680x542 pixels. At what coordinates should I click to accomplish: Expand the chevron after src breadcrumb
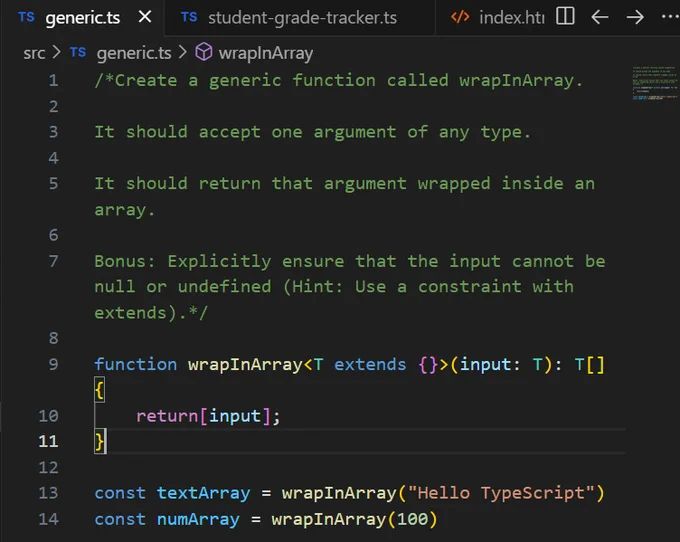click(56, 52)
